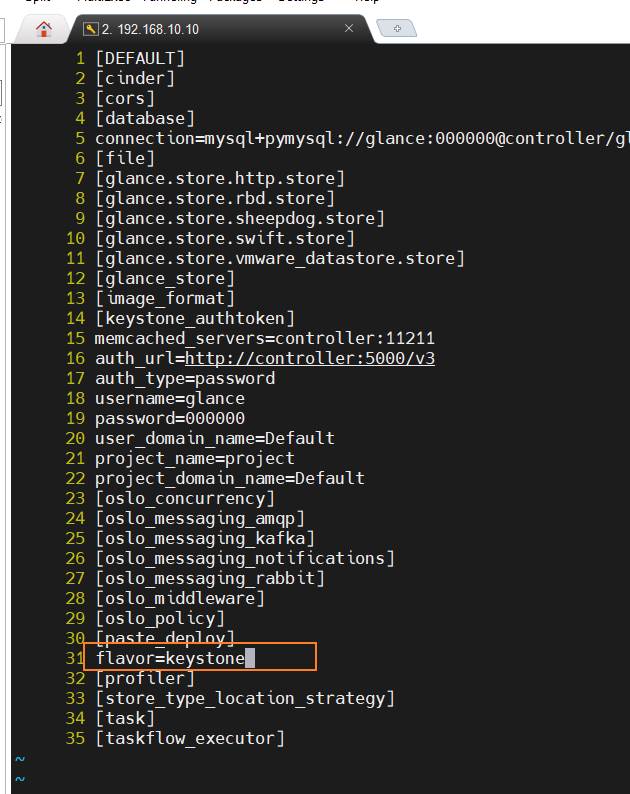Click the [glance.store.vmware_datastore.store] line
Image resolution: width=630 pixels, height=794 pixels.
[280, 258]
